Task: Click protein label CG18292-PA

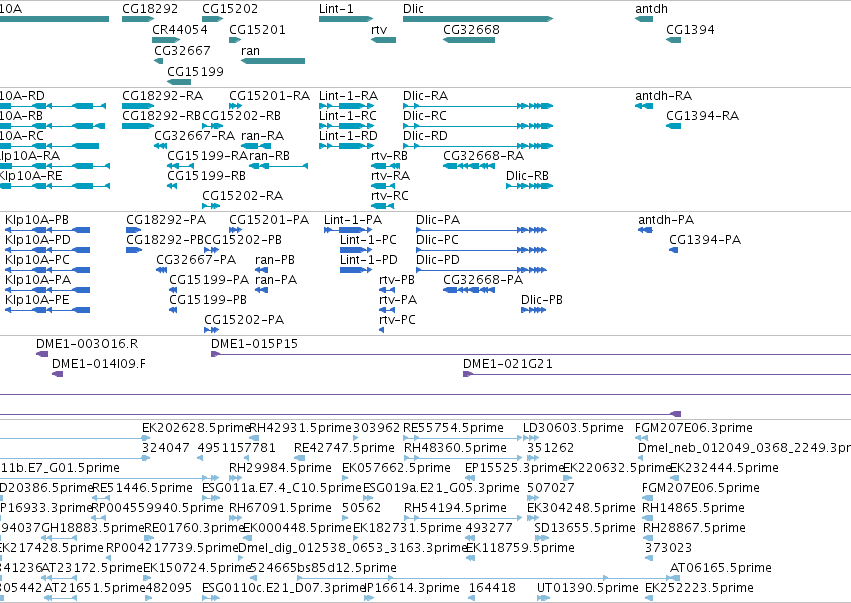Action: tap(166, 220)
